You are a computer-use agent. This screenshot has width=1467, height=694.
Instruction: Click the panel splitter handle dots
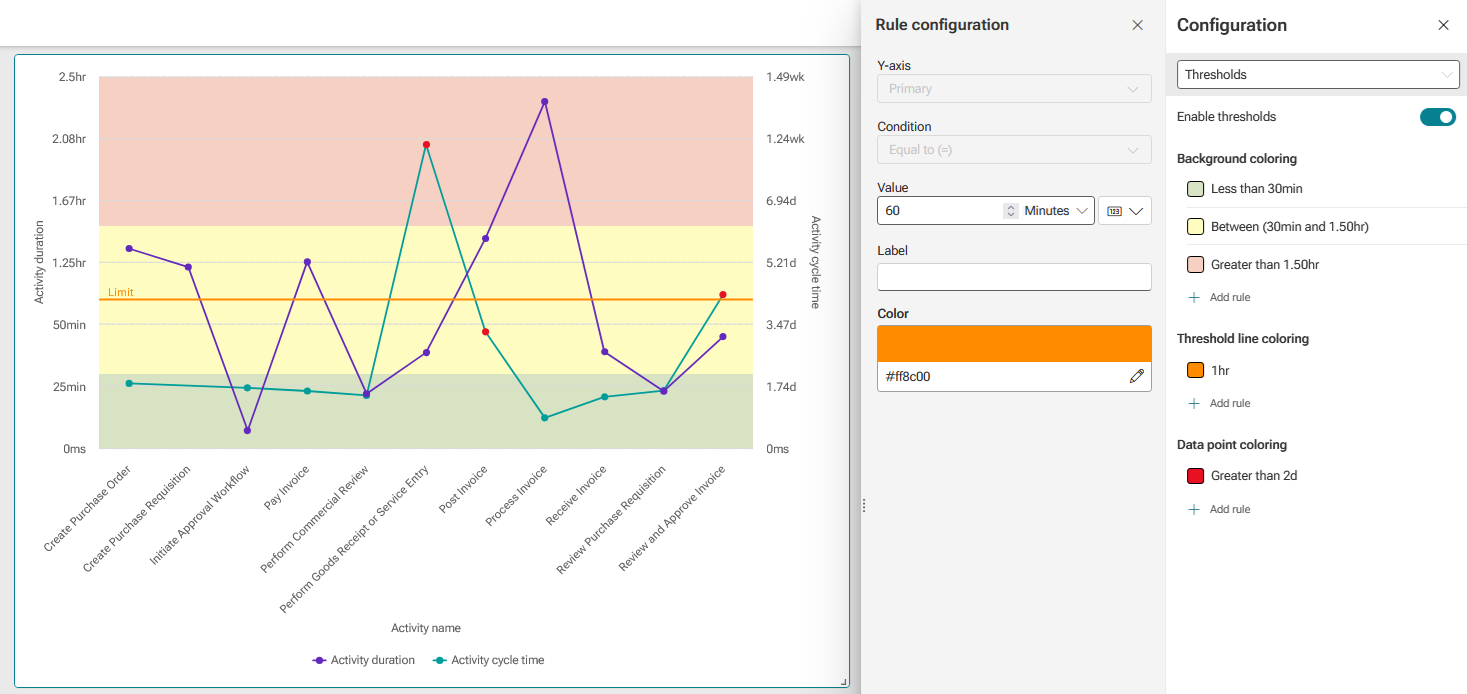(864, 506)
